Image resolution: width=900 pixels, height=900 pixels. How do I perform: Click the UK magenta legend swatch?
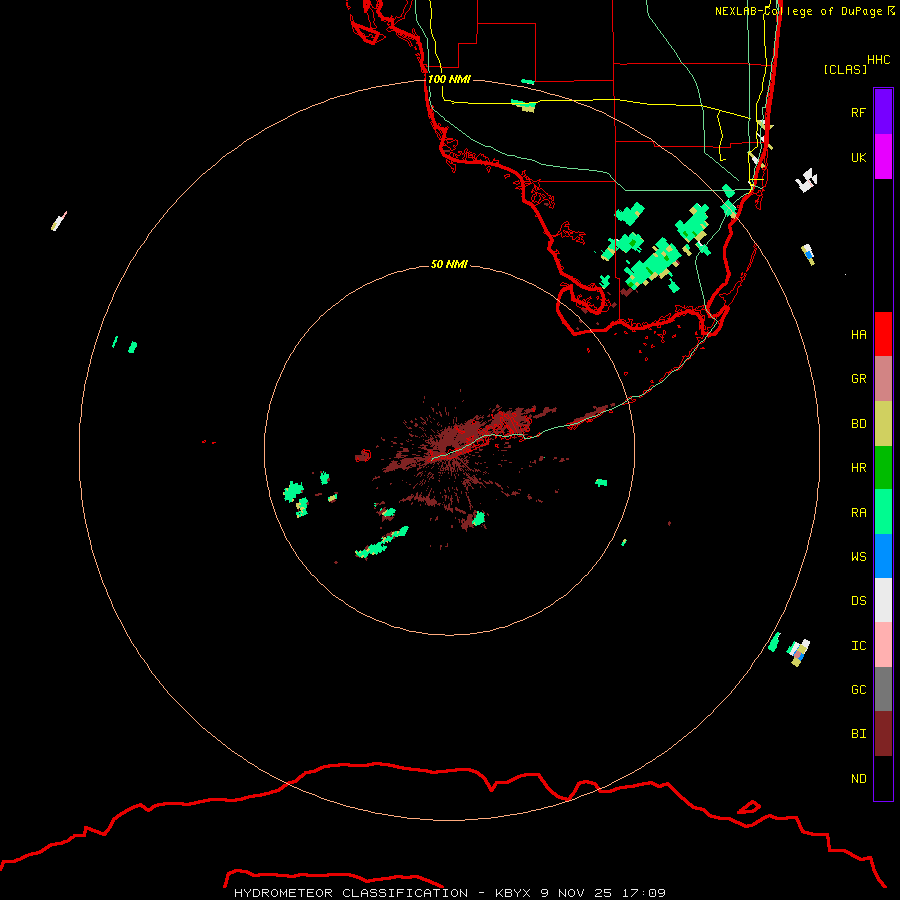[883, 157]
